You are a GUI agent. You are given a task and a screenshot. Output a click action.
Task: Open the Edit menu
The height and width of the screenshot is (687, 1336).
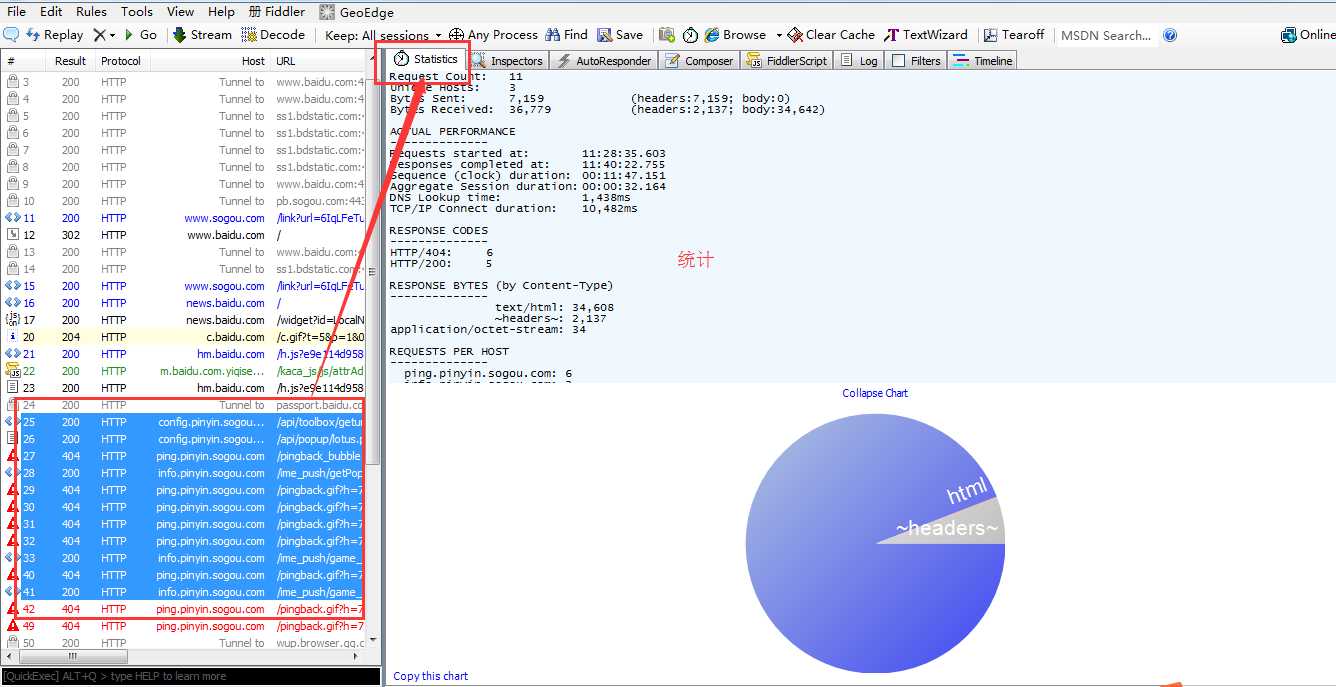pos(51,12)
